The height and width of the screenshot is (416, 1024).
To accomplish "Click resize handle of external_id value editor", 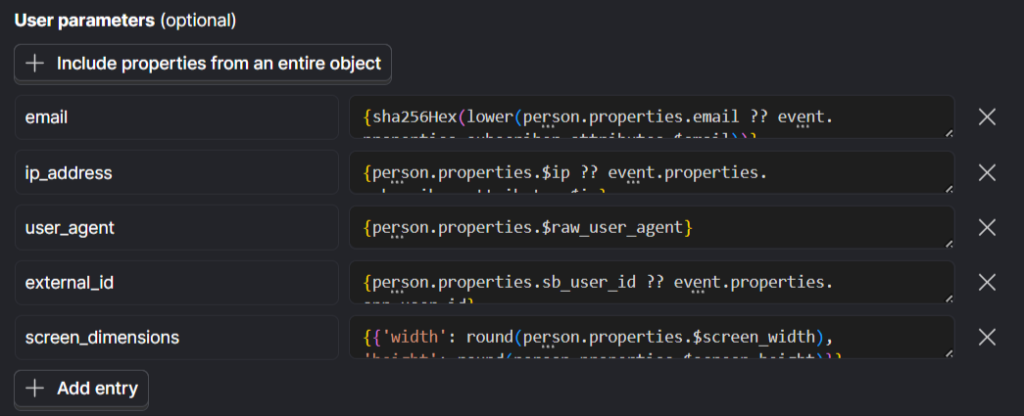I will click(948, 298).
